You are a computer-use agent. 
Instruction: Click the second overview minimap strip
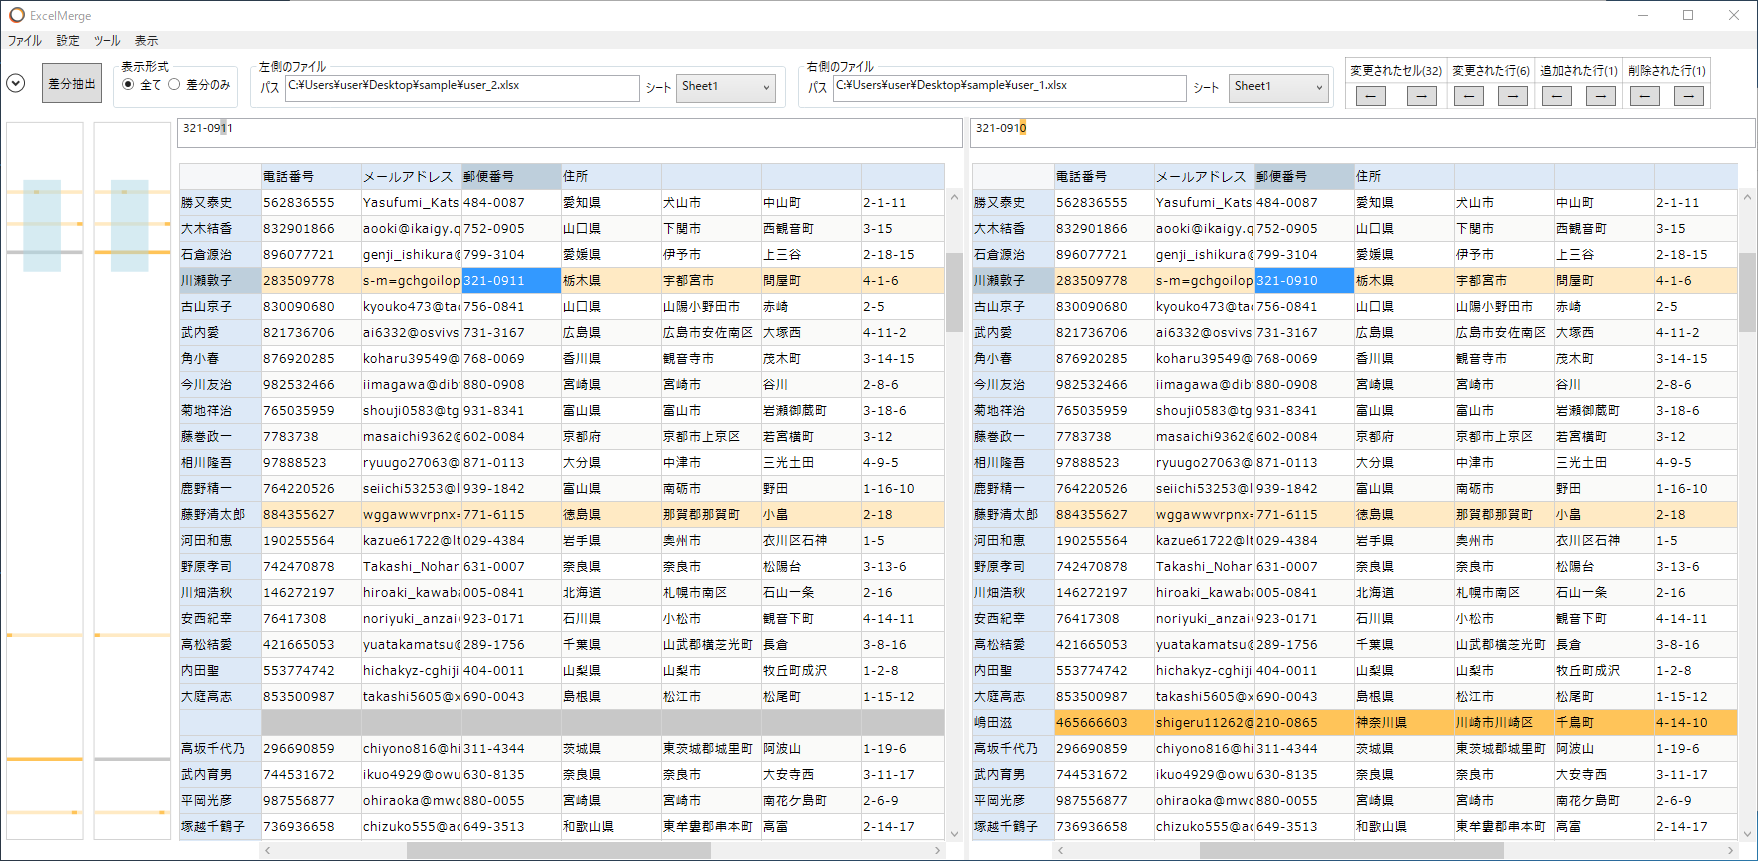132,480
